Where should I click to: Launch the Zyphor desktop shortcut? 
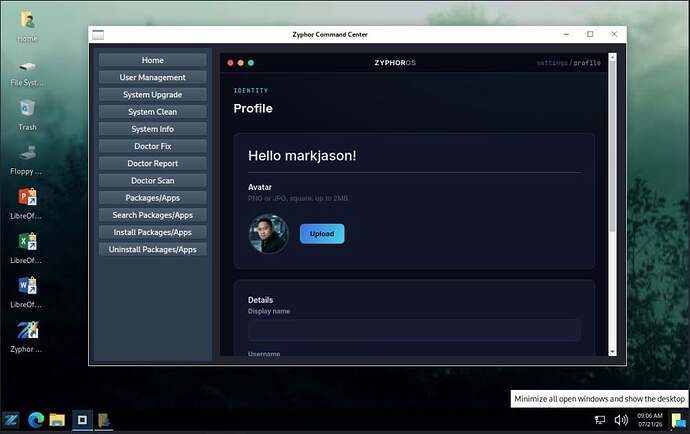coord(27,330)
